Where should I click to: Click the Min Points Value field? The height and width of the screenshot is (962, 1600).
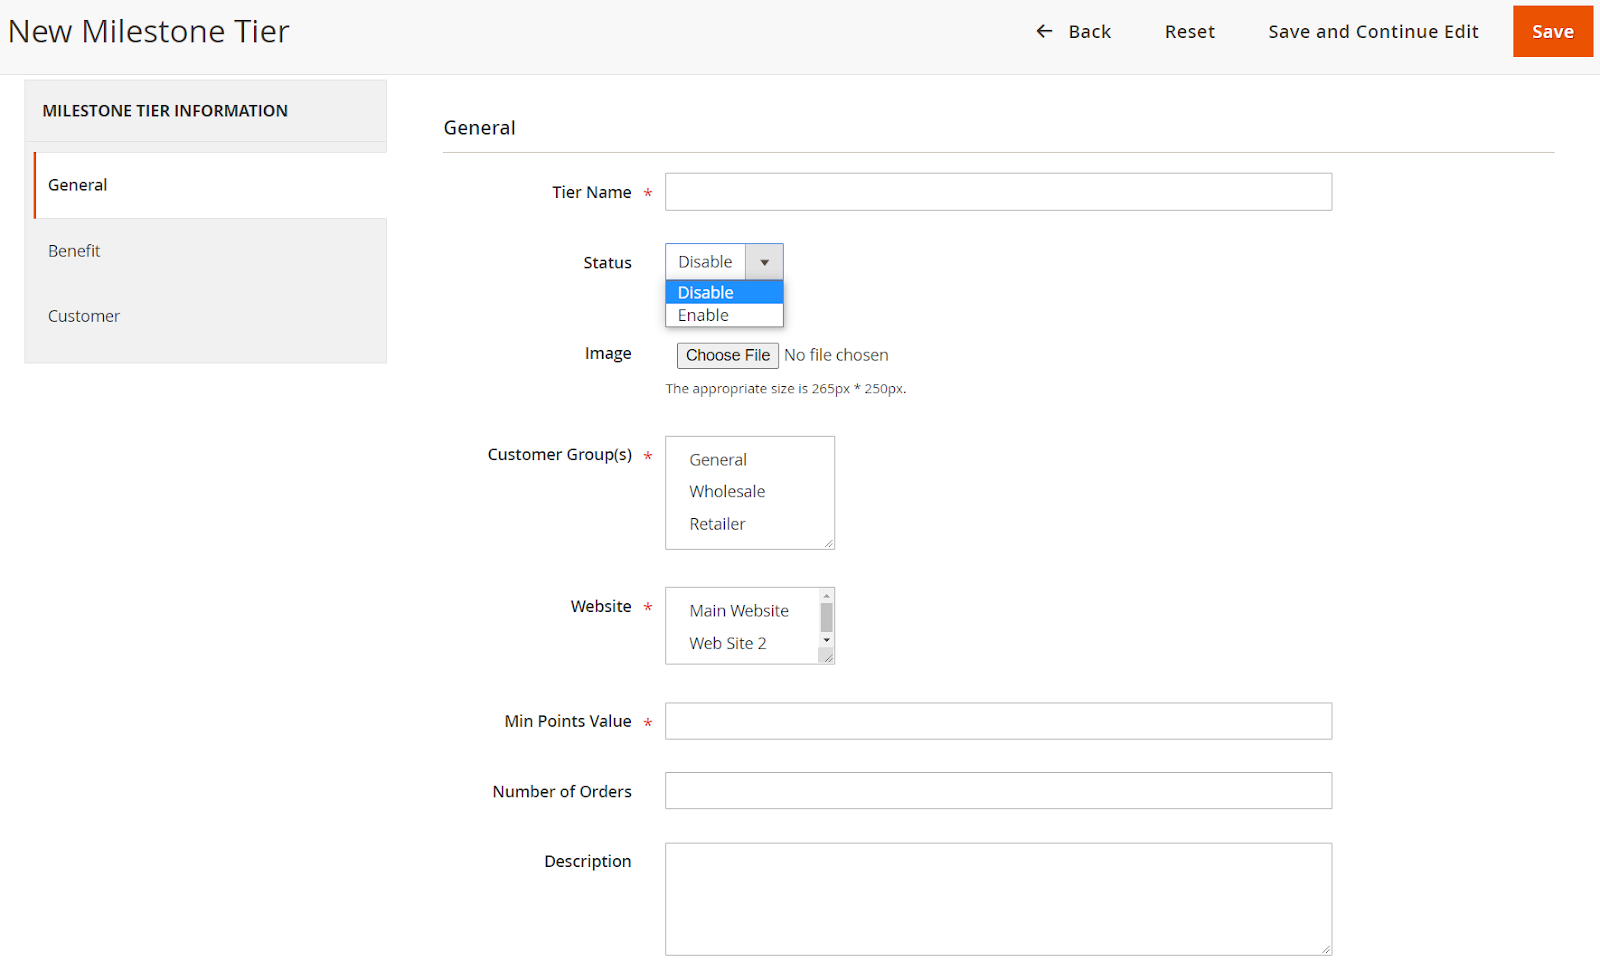click(998, 721)
